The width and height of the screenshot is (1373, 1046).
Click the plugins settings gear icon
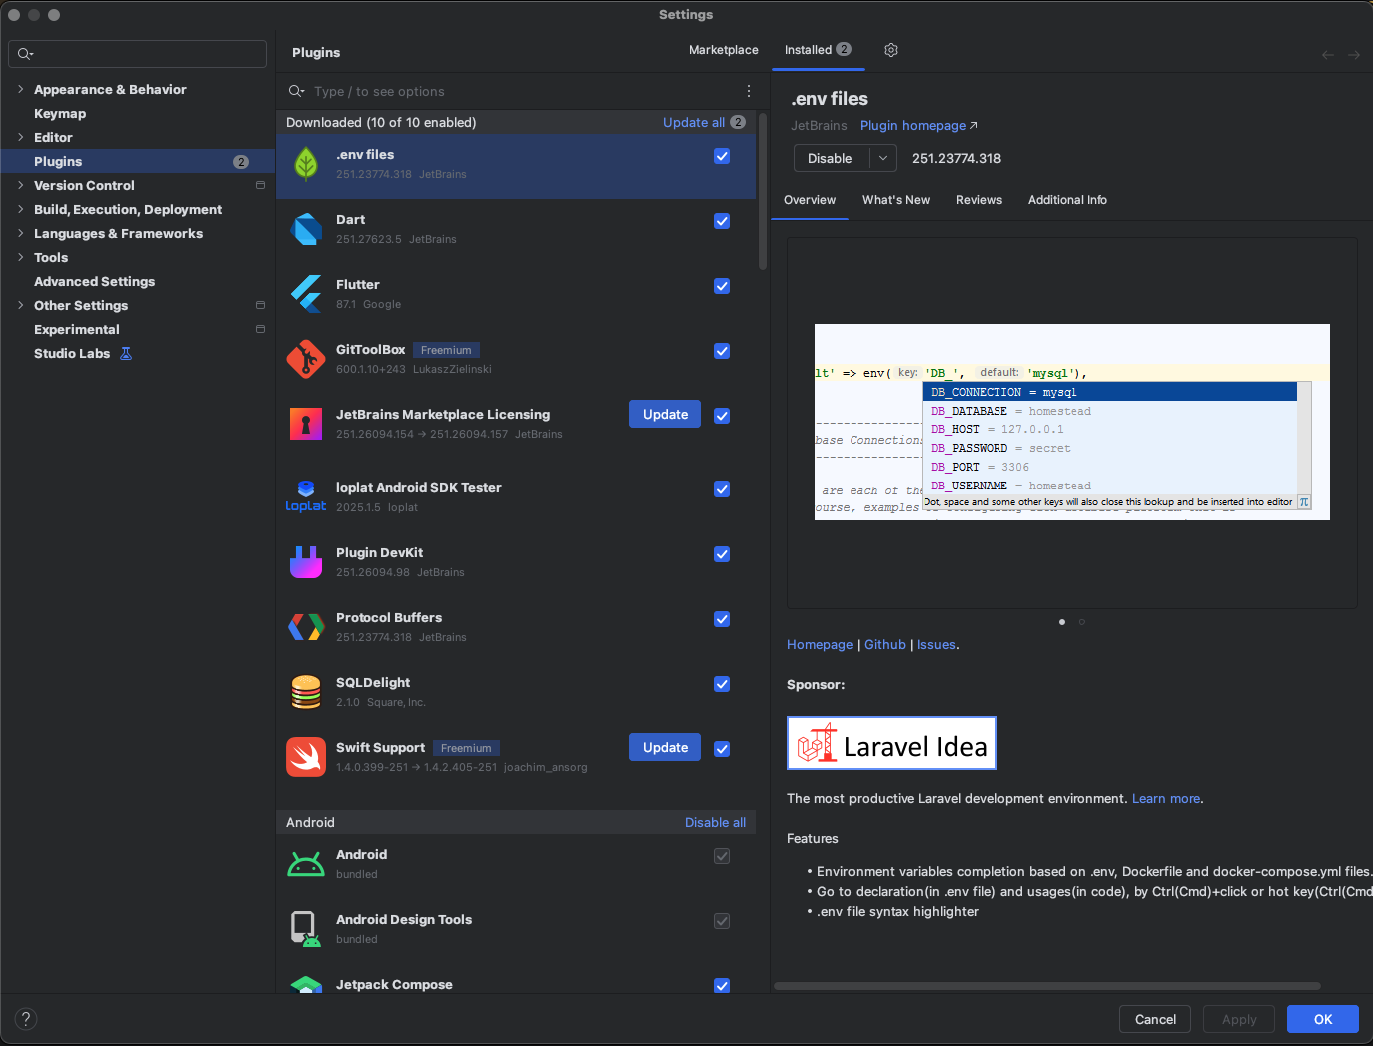click(891, 50)
